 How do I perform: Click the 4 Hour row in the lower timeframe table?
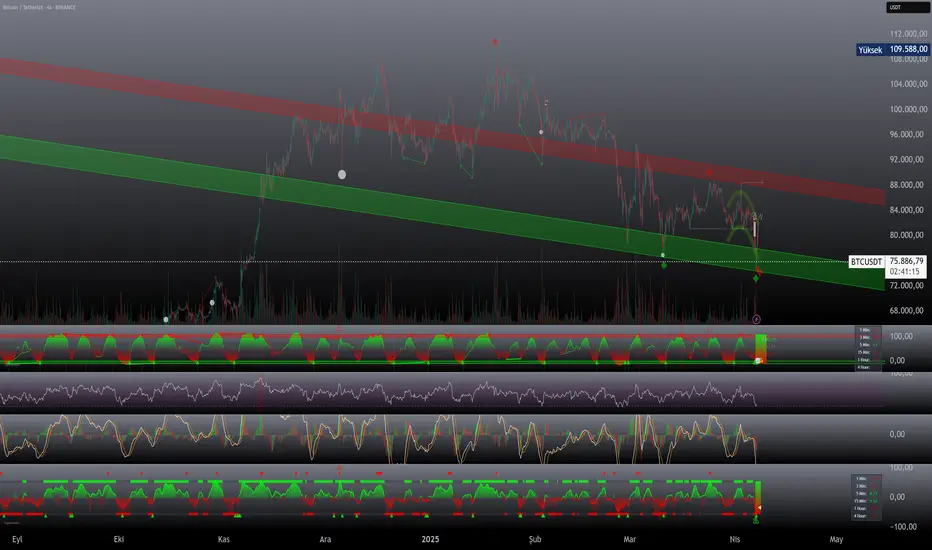pos(865,516)
